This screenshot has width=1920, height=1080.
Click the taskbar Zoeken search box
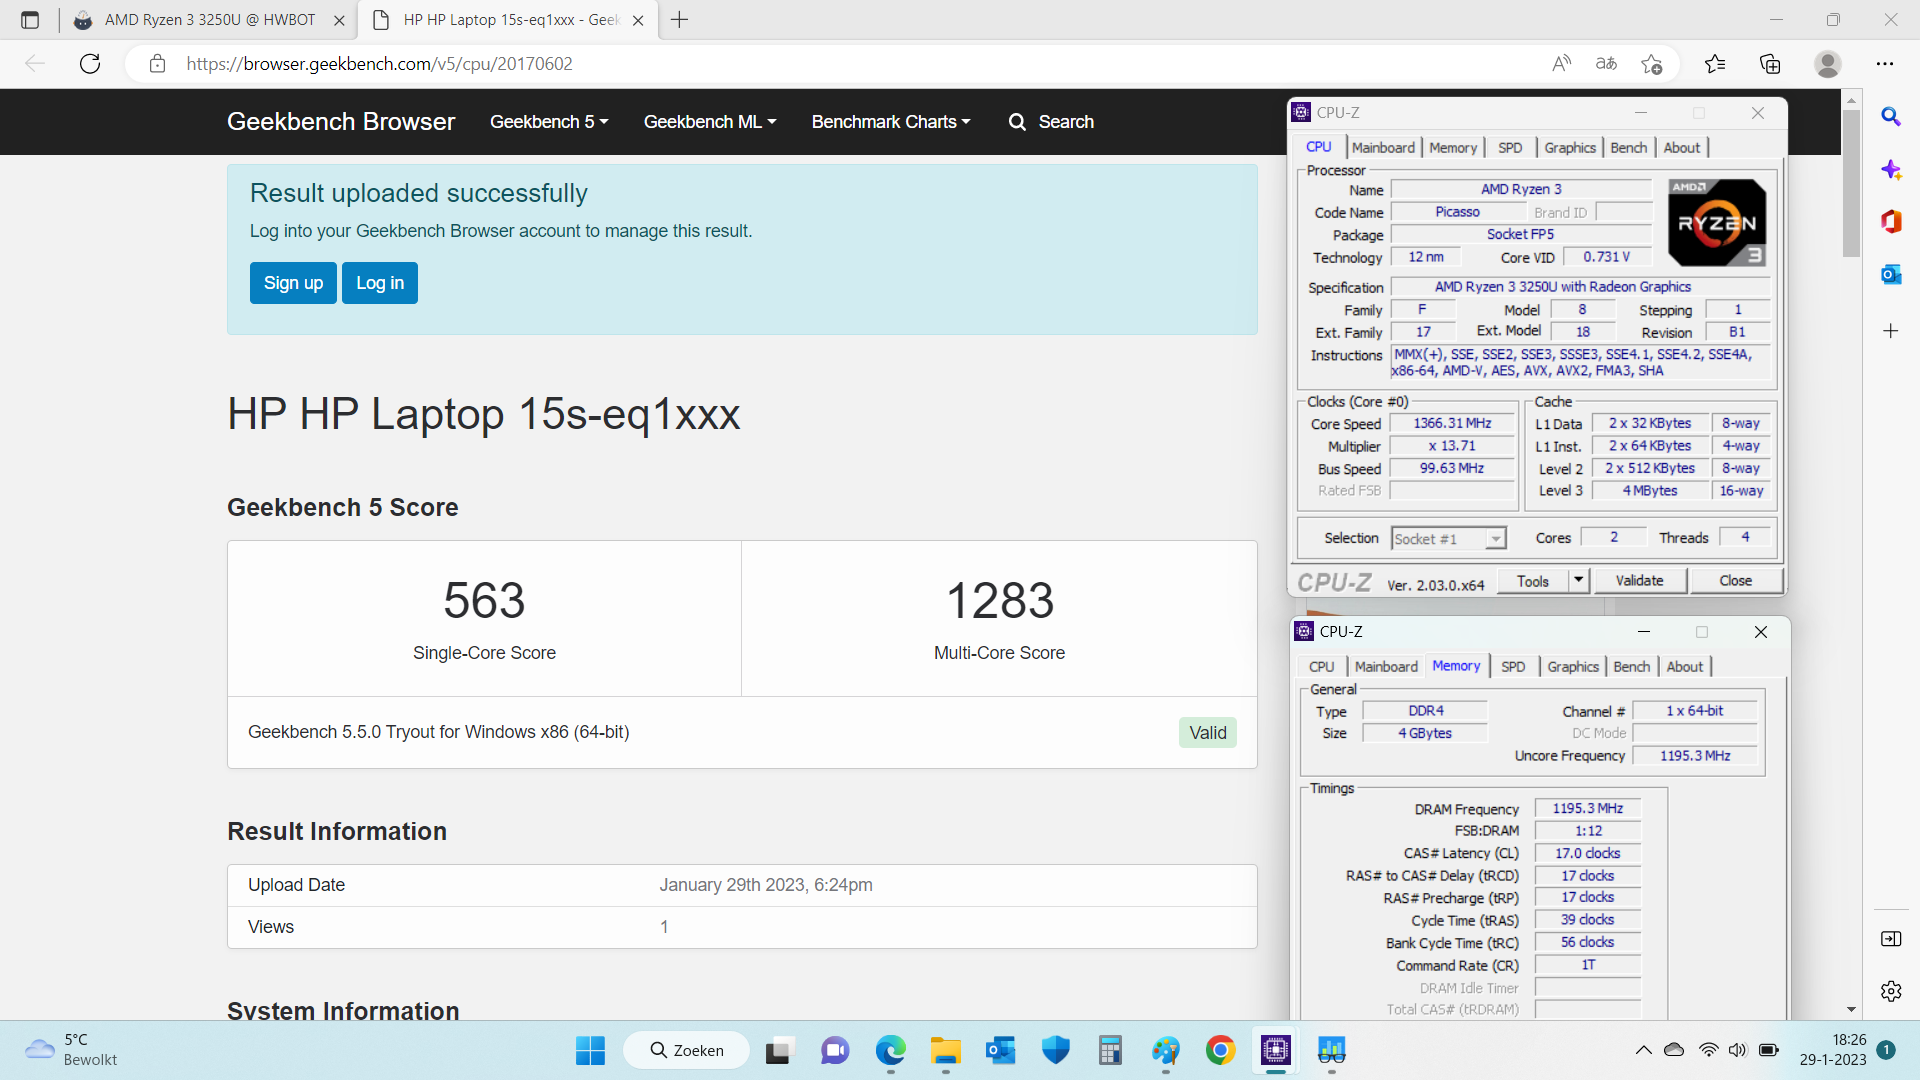687,1050
